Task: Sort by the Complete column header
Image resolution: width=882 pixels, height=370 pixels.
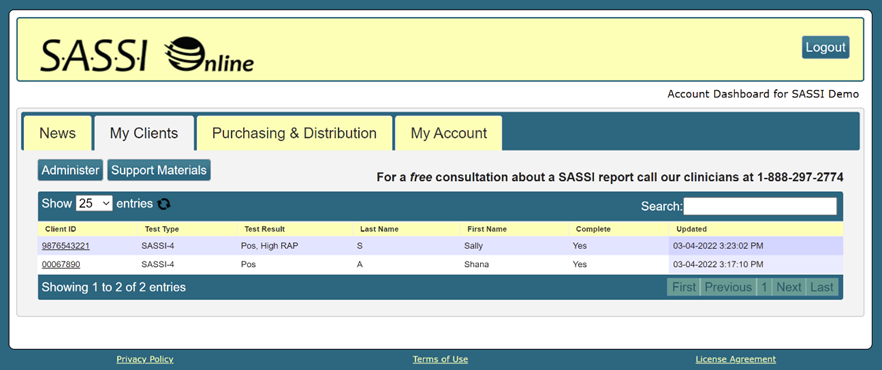Action: (x=619, y=229)
